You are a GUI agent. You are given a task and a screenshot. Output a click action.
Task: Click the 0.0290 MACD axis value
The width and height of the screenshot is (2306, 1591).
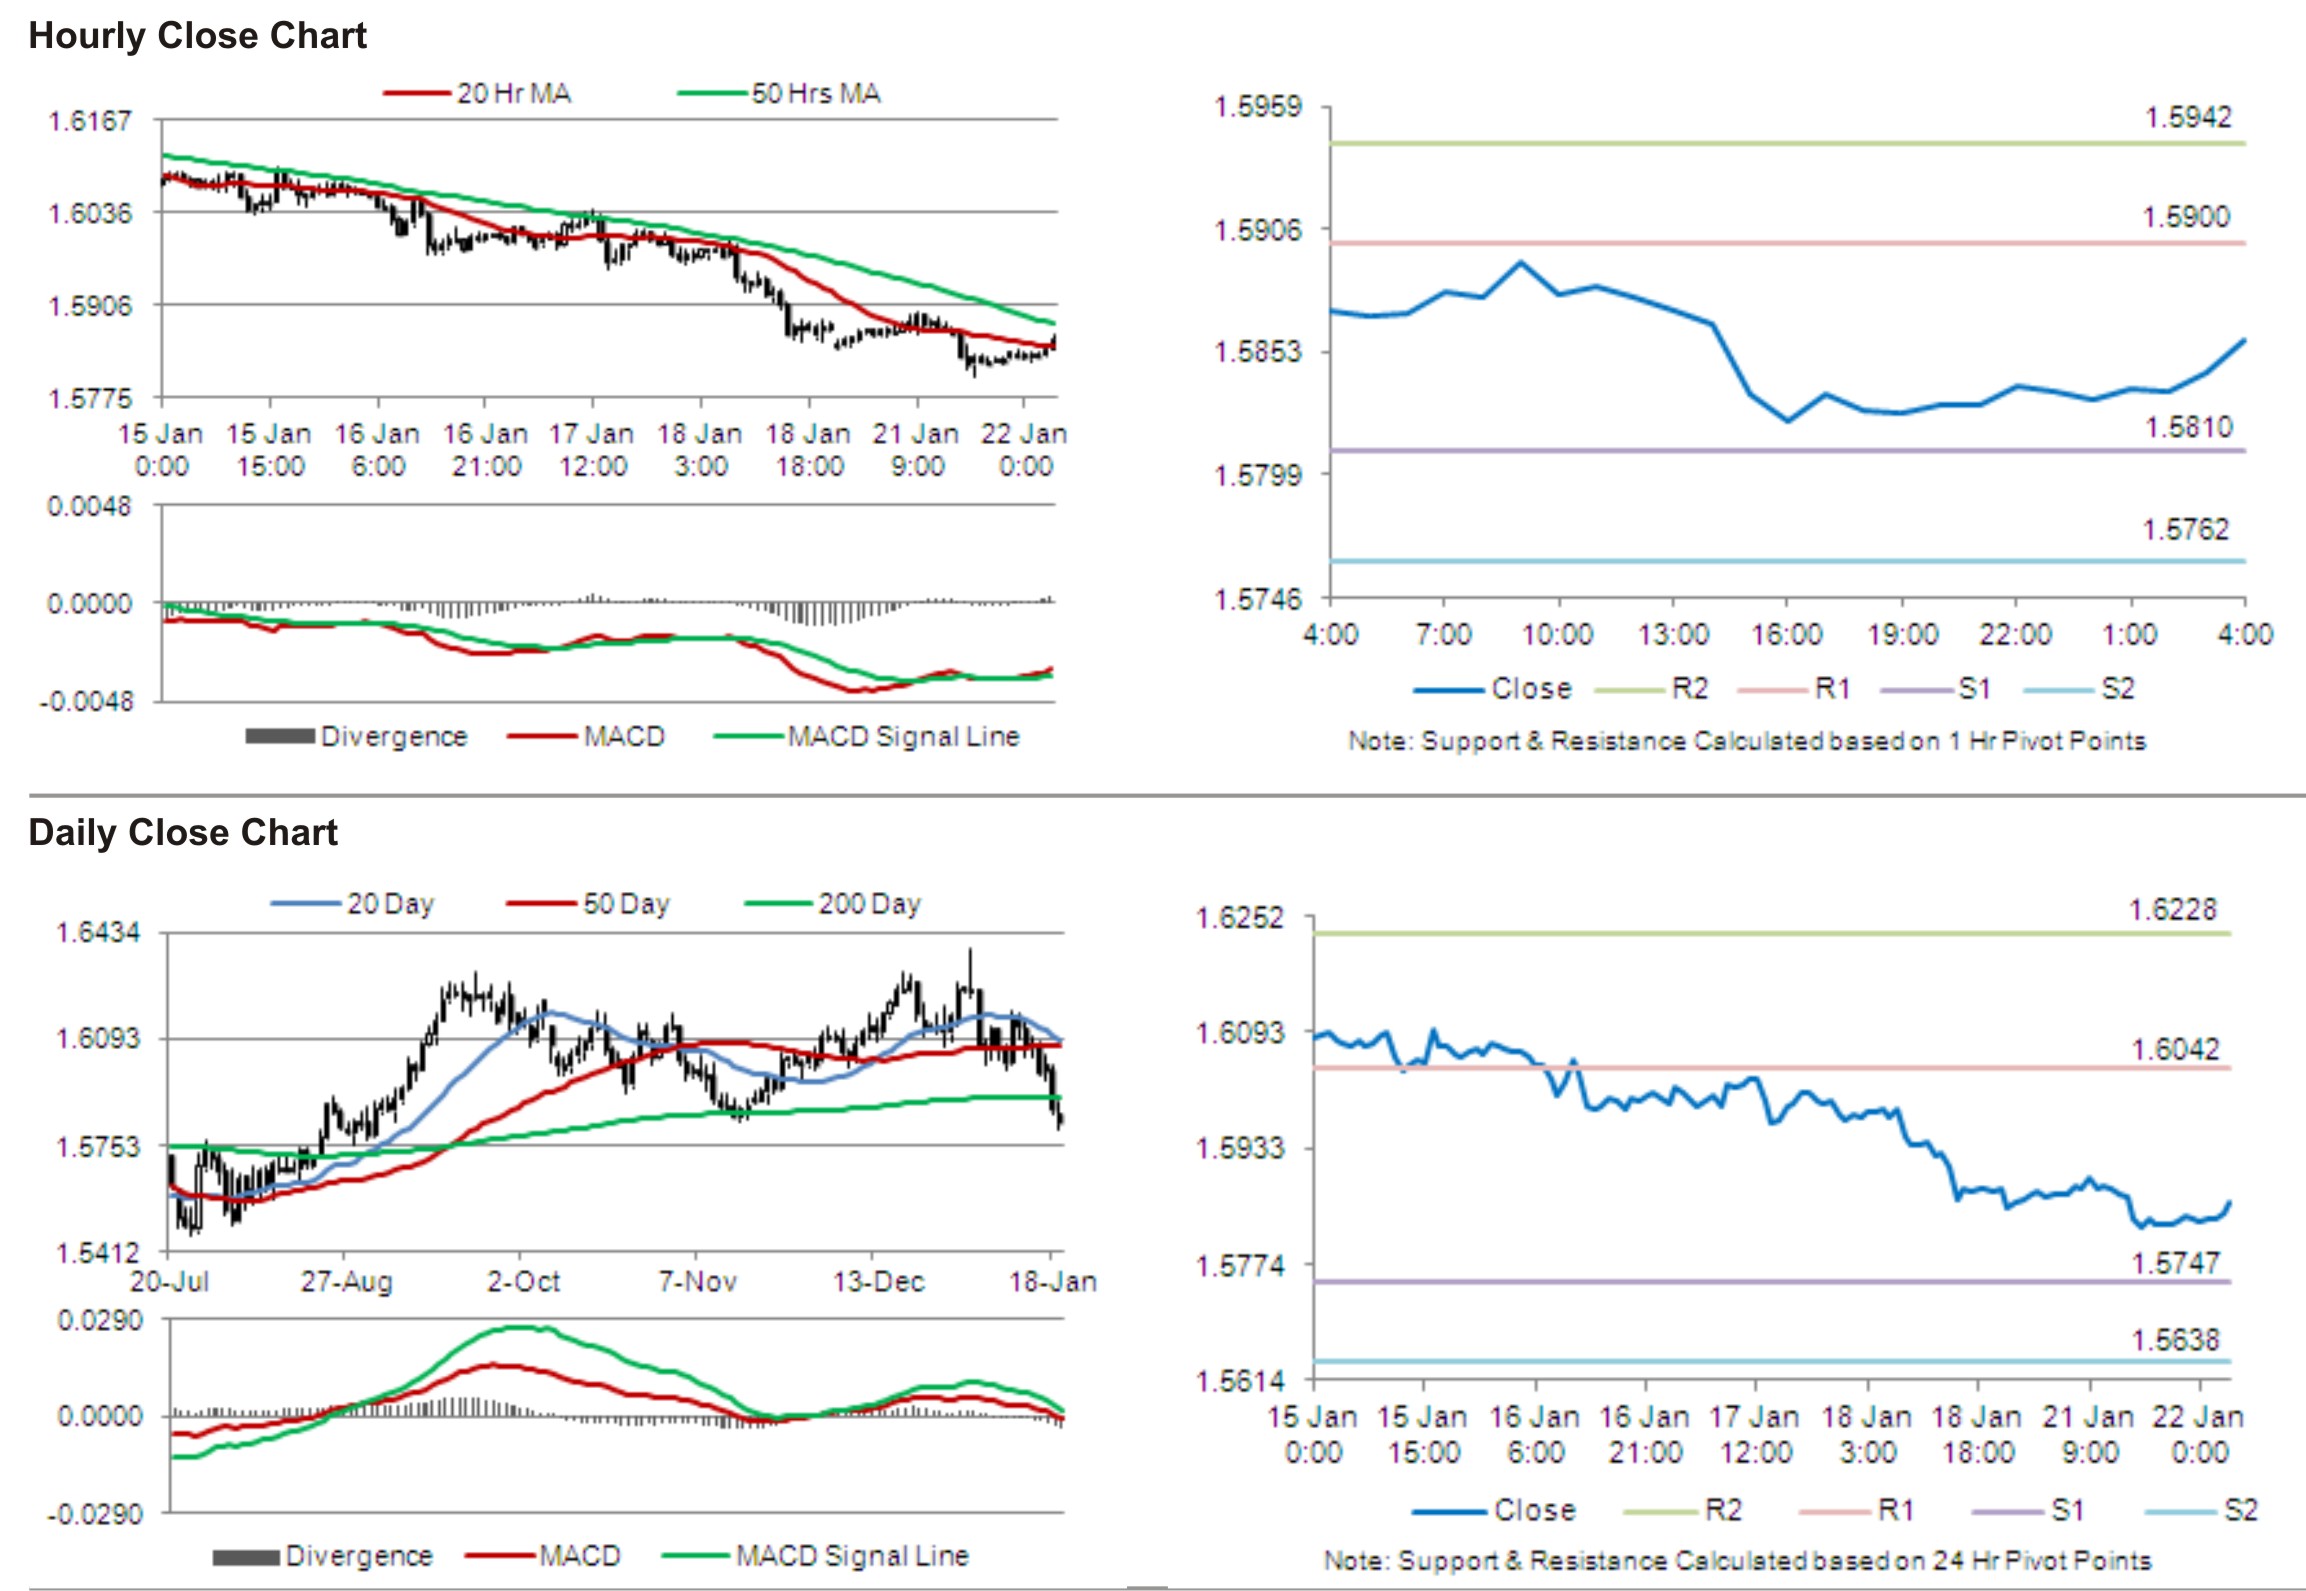[x=100, y=1321]
